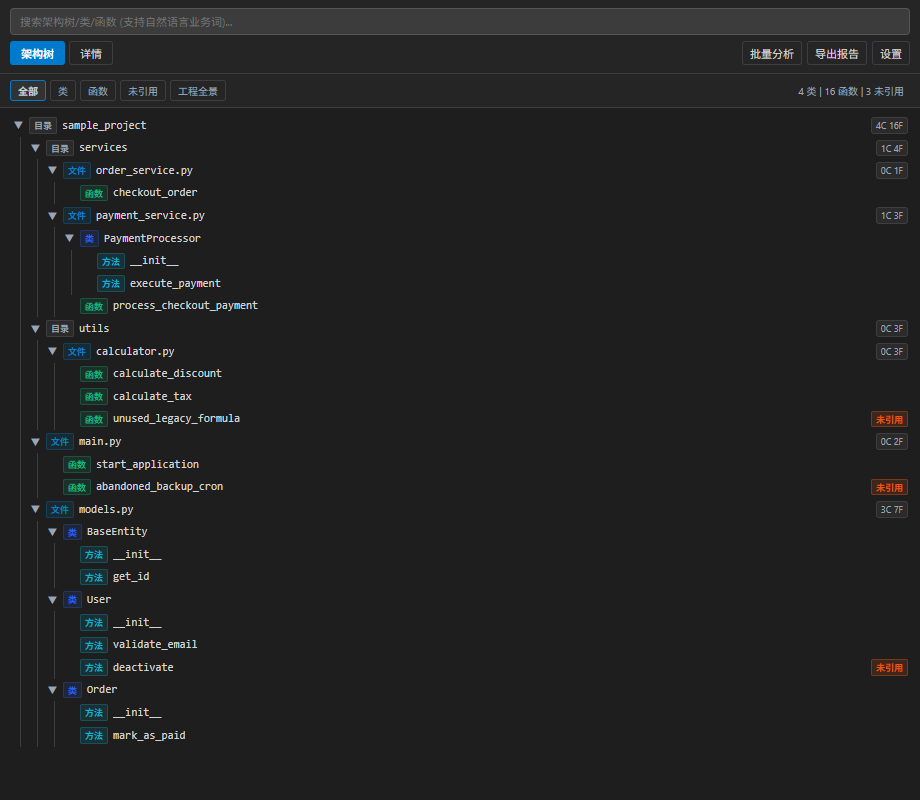Click the 方法 badge of validate_email
Image resolution: width=920 pixels, height=800 pixels.
94,644
